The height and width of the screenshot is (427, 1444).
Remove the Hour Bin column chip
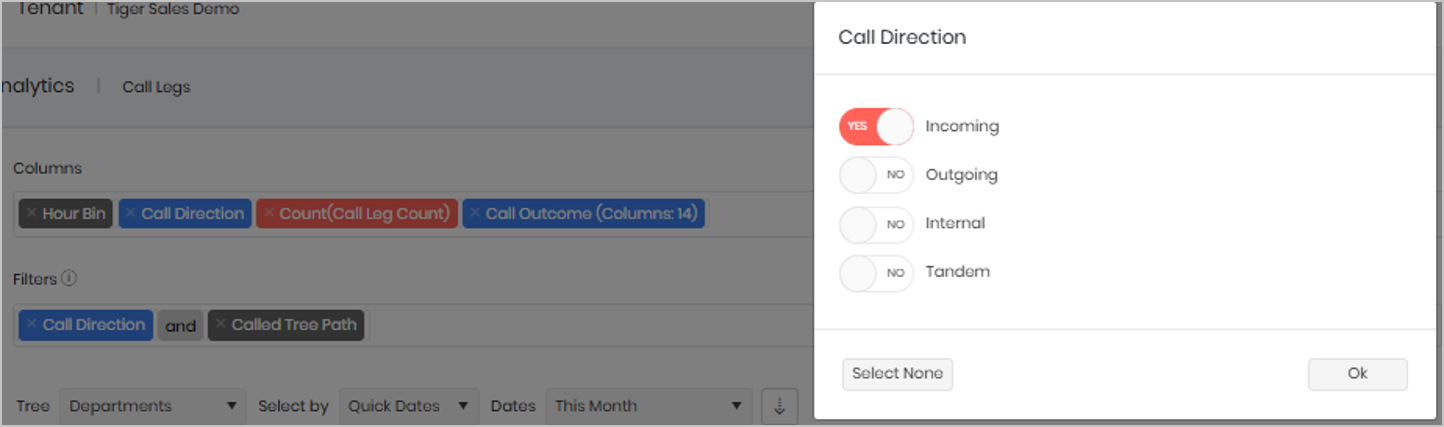coord(32,213)
